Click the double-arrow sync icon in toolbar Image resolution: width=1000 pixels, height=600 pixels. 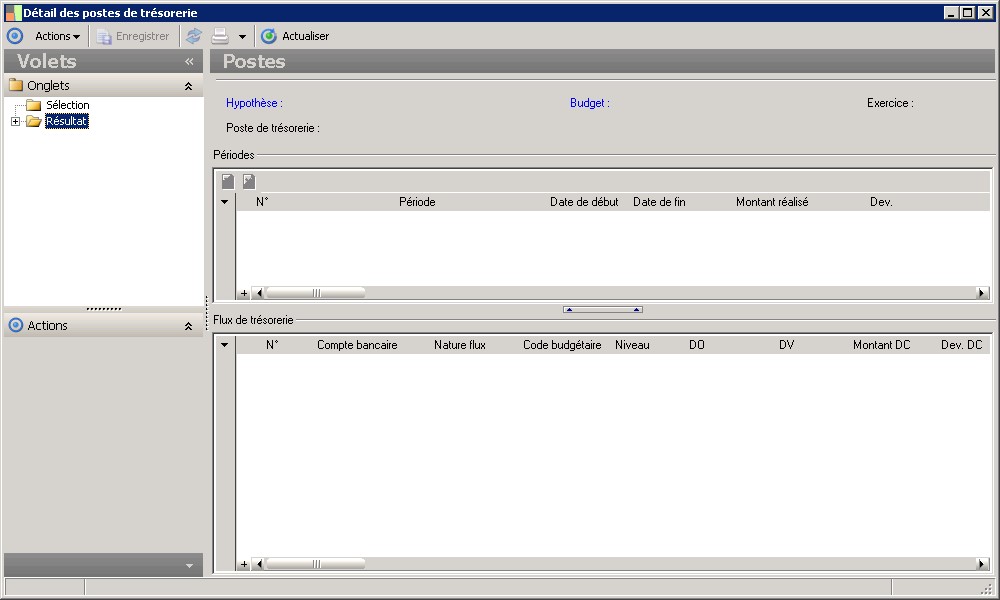pyautogui.click(x=194, y=36)
